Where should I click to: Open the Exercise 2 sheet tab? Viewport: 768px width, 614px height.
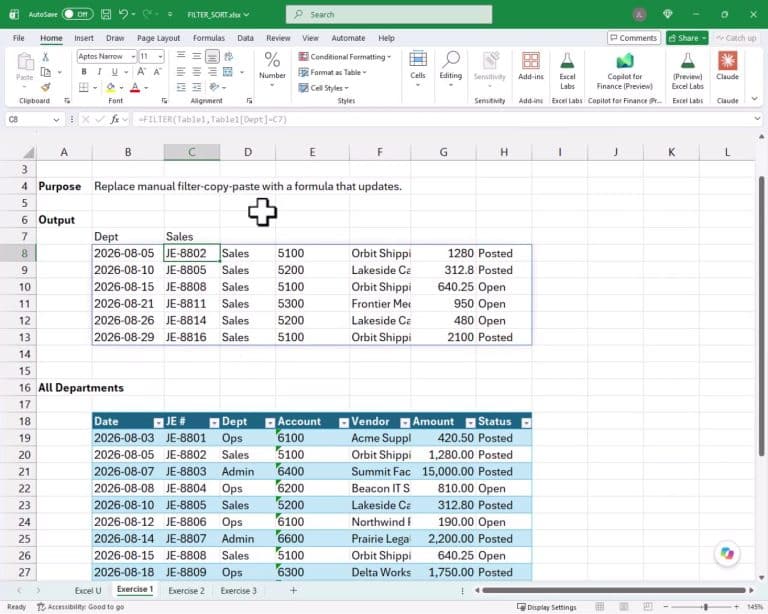coord(187,591)
